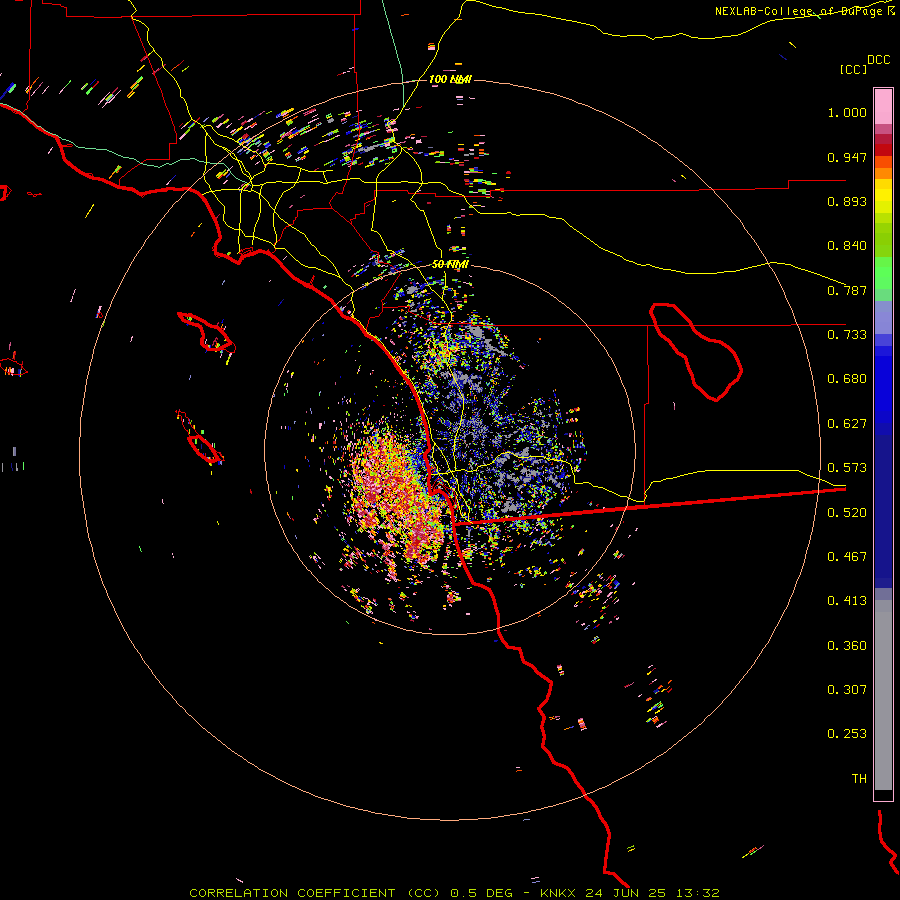Click the red oval outline of the Salton Sea
Image resolution: width=900 pixels, height=900 pixels.
click(696, 352)
